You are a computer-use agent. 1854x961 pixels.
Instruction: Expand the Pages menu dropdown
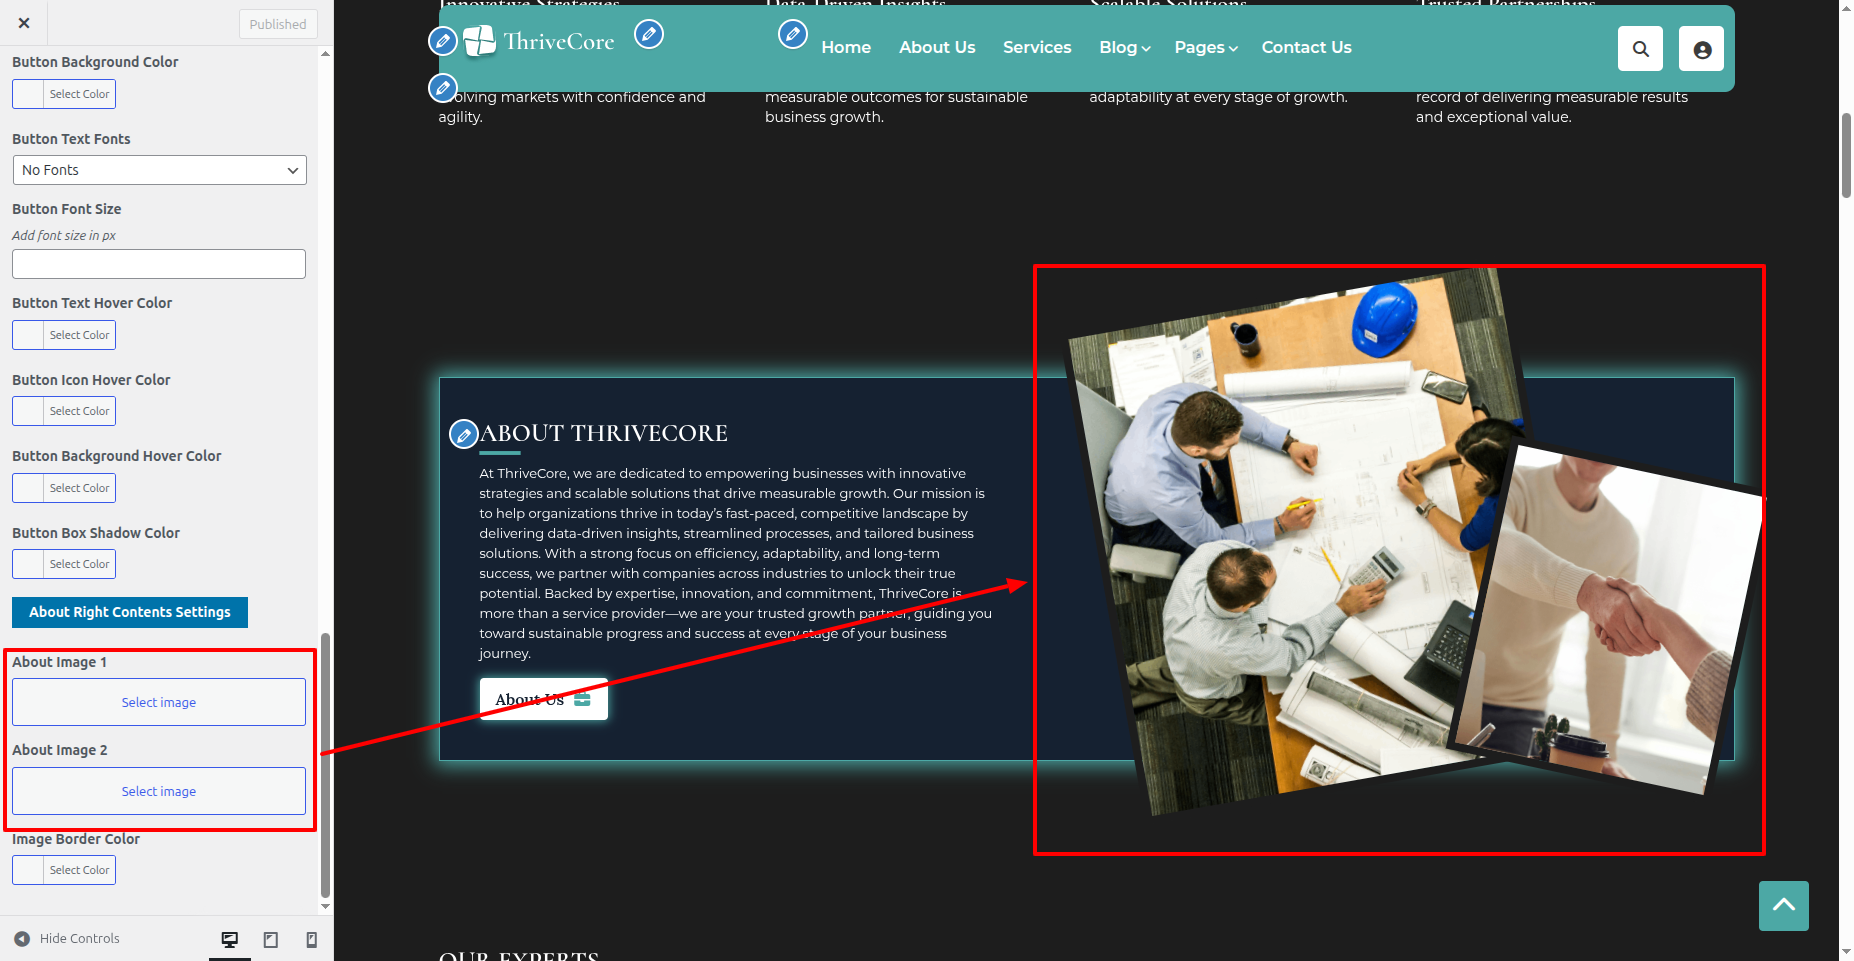pos(1205,48)
